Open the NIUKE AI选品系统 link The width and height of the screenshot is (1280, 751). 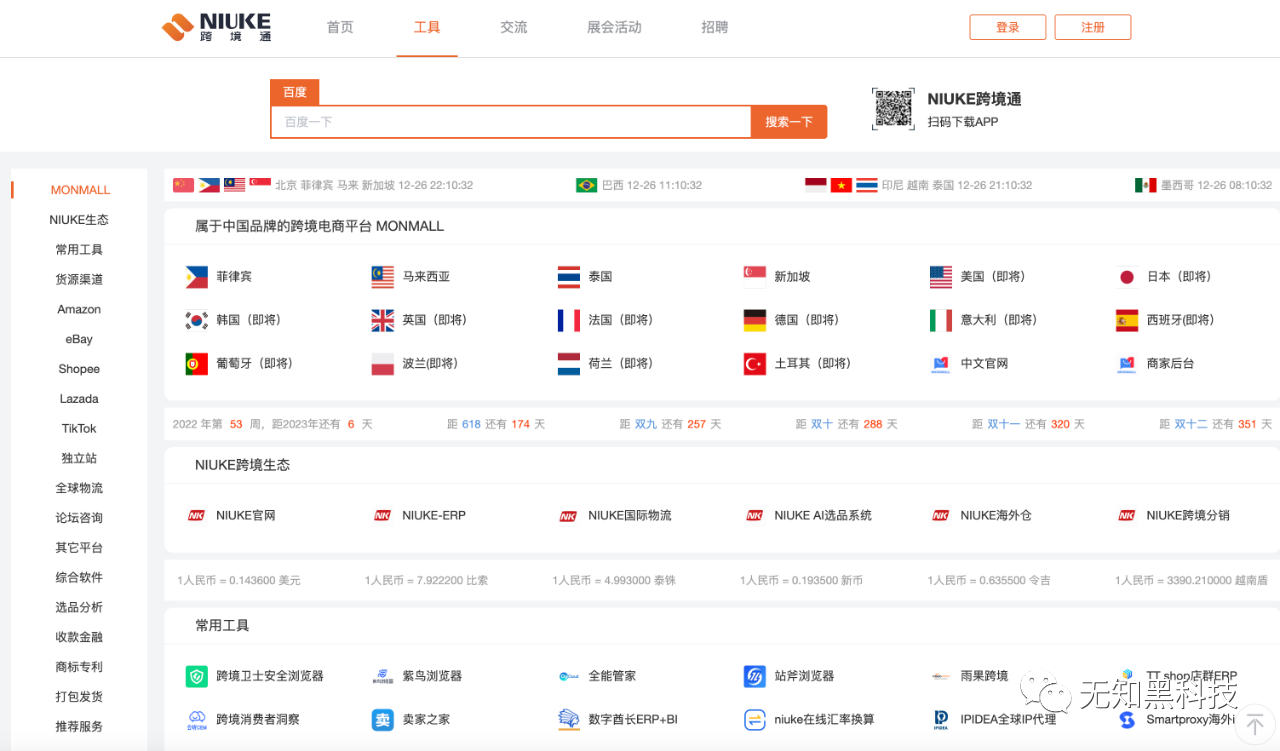coord(823,516)
